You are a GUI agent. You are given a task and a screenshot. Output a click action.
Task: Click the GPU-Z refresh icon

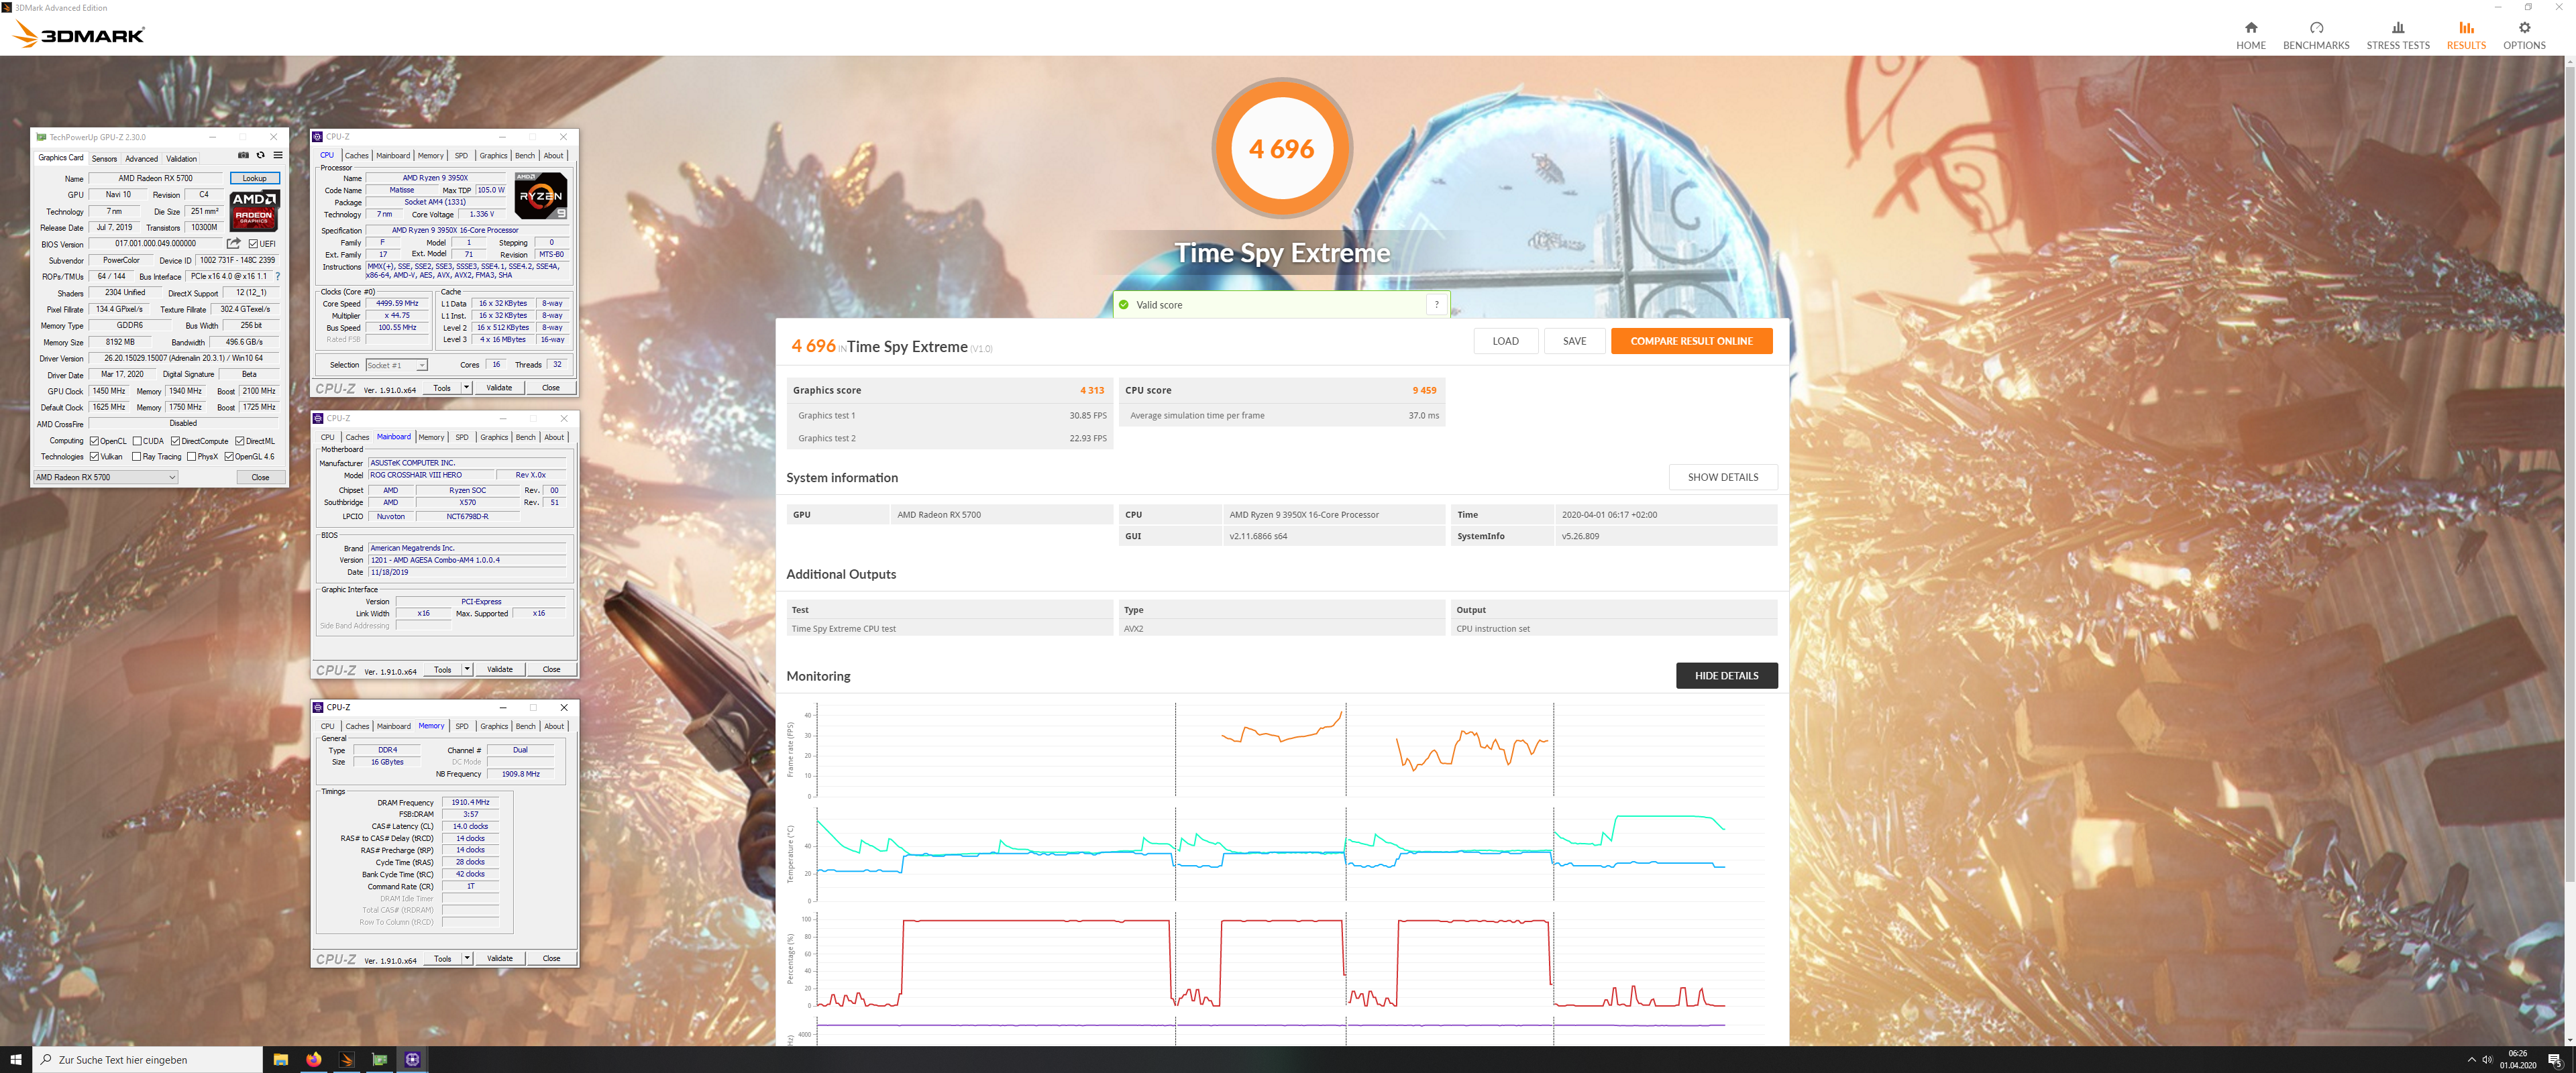tap(261, 155)
